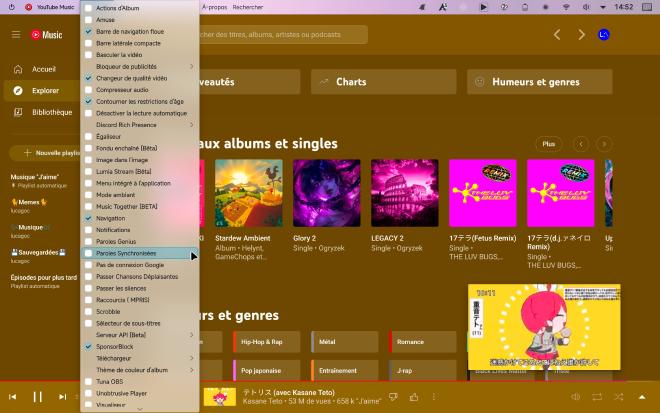The image size is (660, 413).
Task: Enable the Amuse plugin checkbox
Action: click(88, 20)
